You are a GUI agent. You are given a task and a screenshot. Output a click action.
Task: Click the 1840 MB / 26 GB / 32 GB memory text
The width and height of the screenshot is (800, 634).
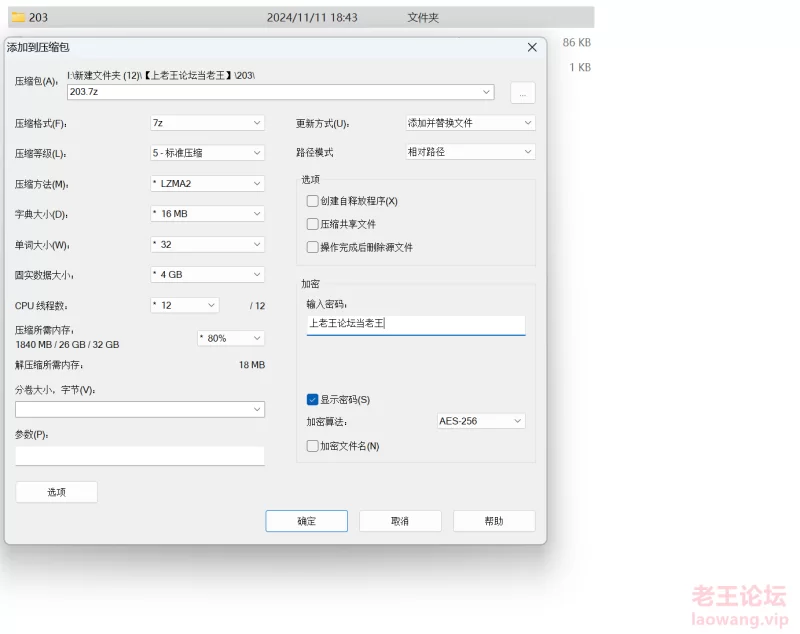pyautogui.click(x=67, y=345)
